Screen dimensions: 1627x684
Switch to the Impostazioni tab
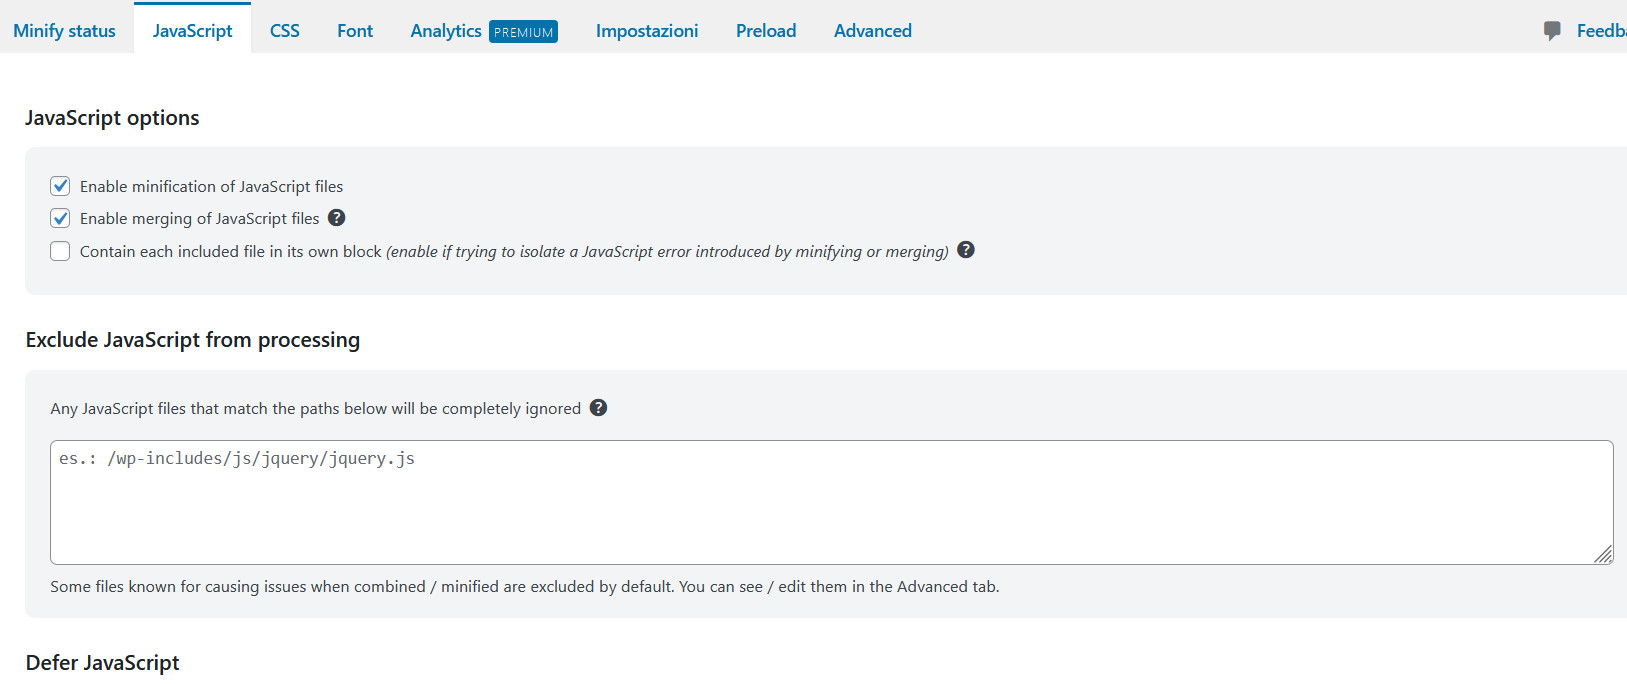tap(647, 31)
